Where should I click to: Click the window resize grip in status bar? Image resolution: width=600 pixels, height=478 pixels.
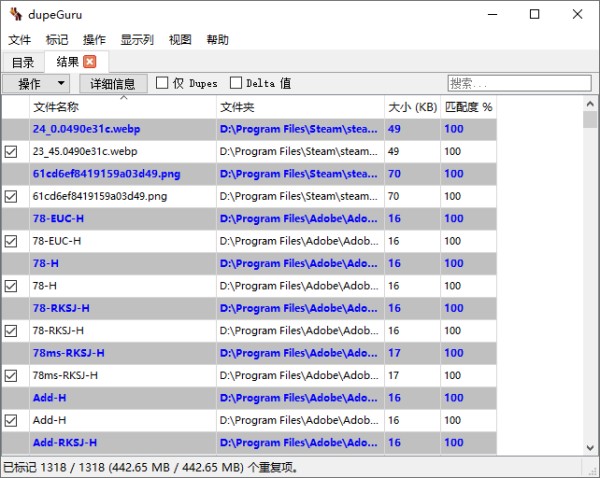point(593,471)
